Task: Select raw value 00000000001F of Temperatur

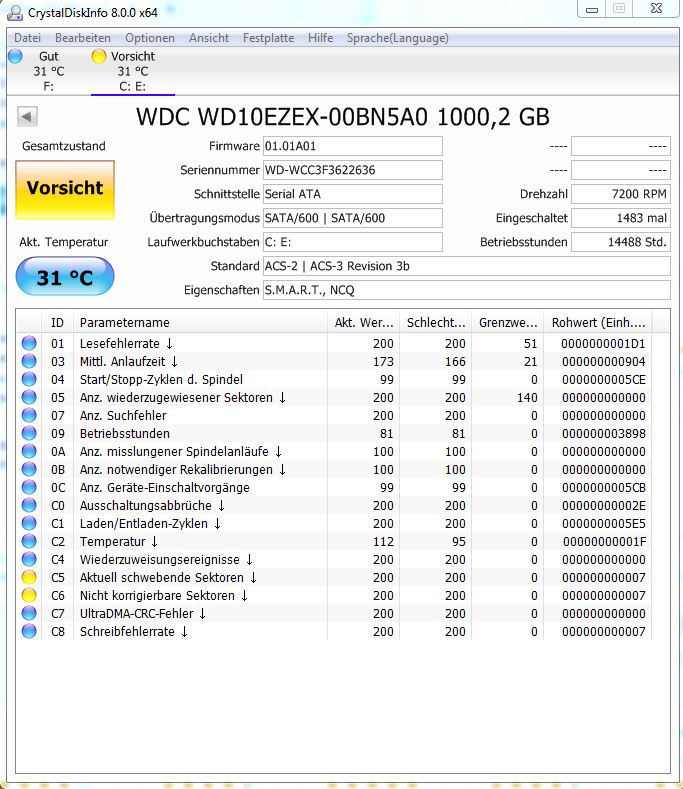Action: coord(604,542)
